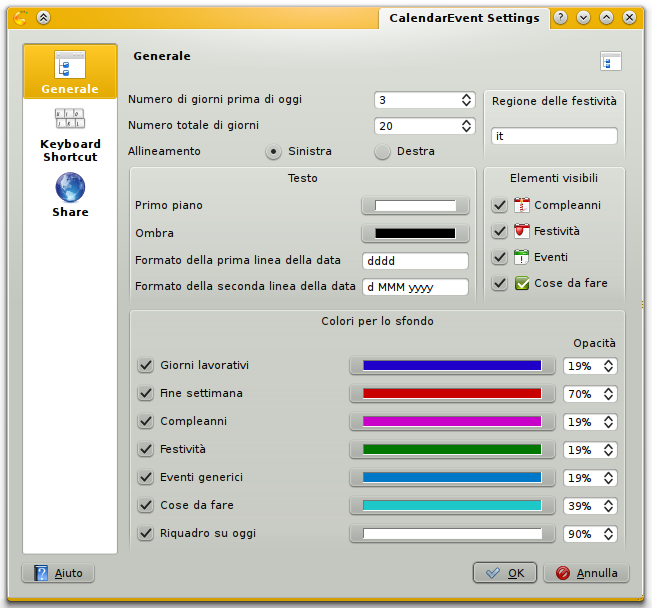Viewport: 652px width, 608px height.
Task: Adjust the Numero di giorni prima di oggi spinner
Action: coord(425,100)
